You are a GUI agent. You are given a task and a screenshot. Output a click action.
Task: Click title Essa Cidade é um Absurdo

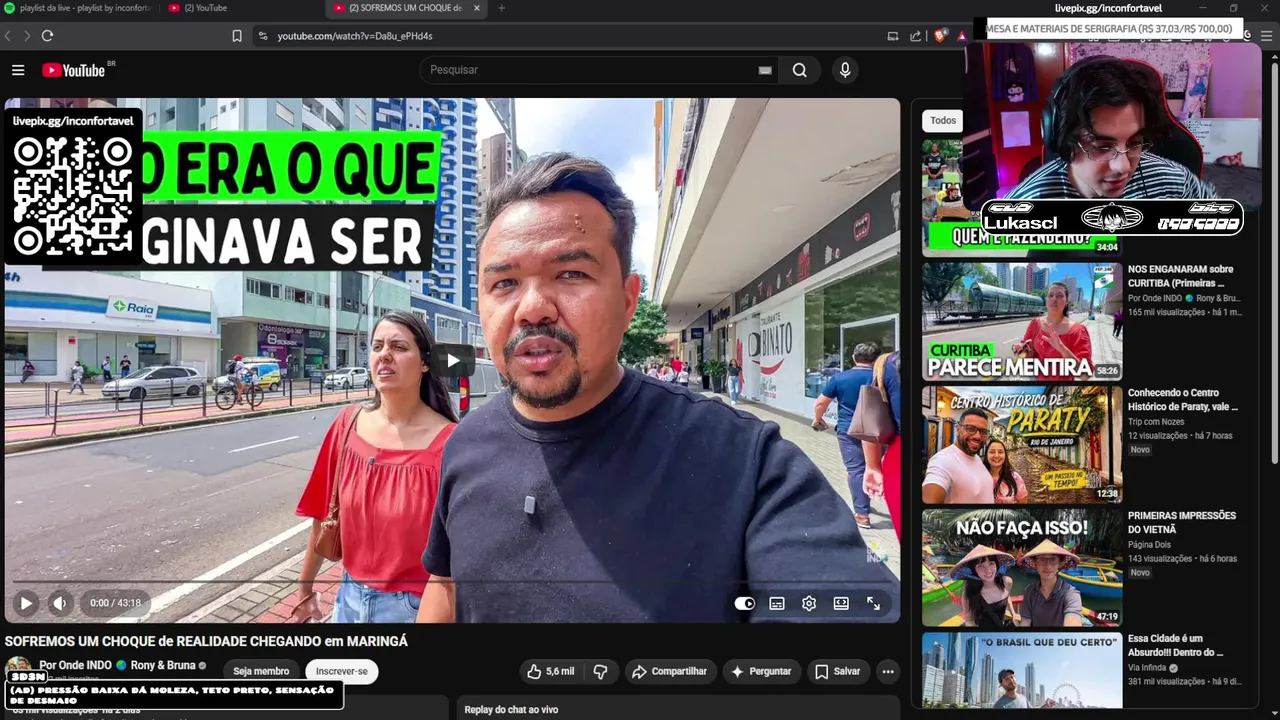(1176, 645)
